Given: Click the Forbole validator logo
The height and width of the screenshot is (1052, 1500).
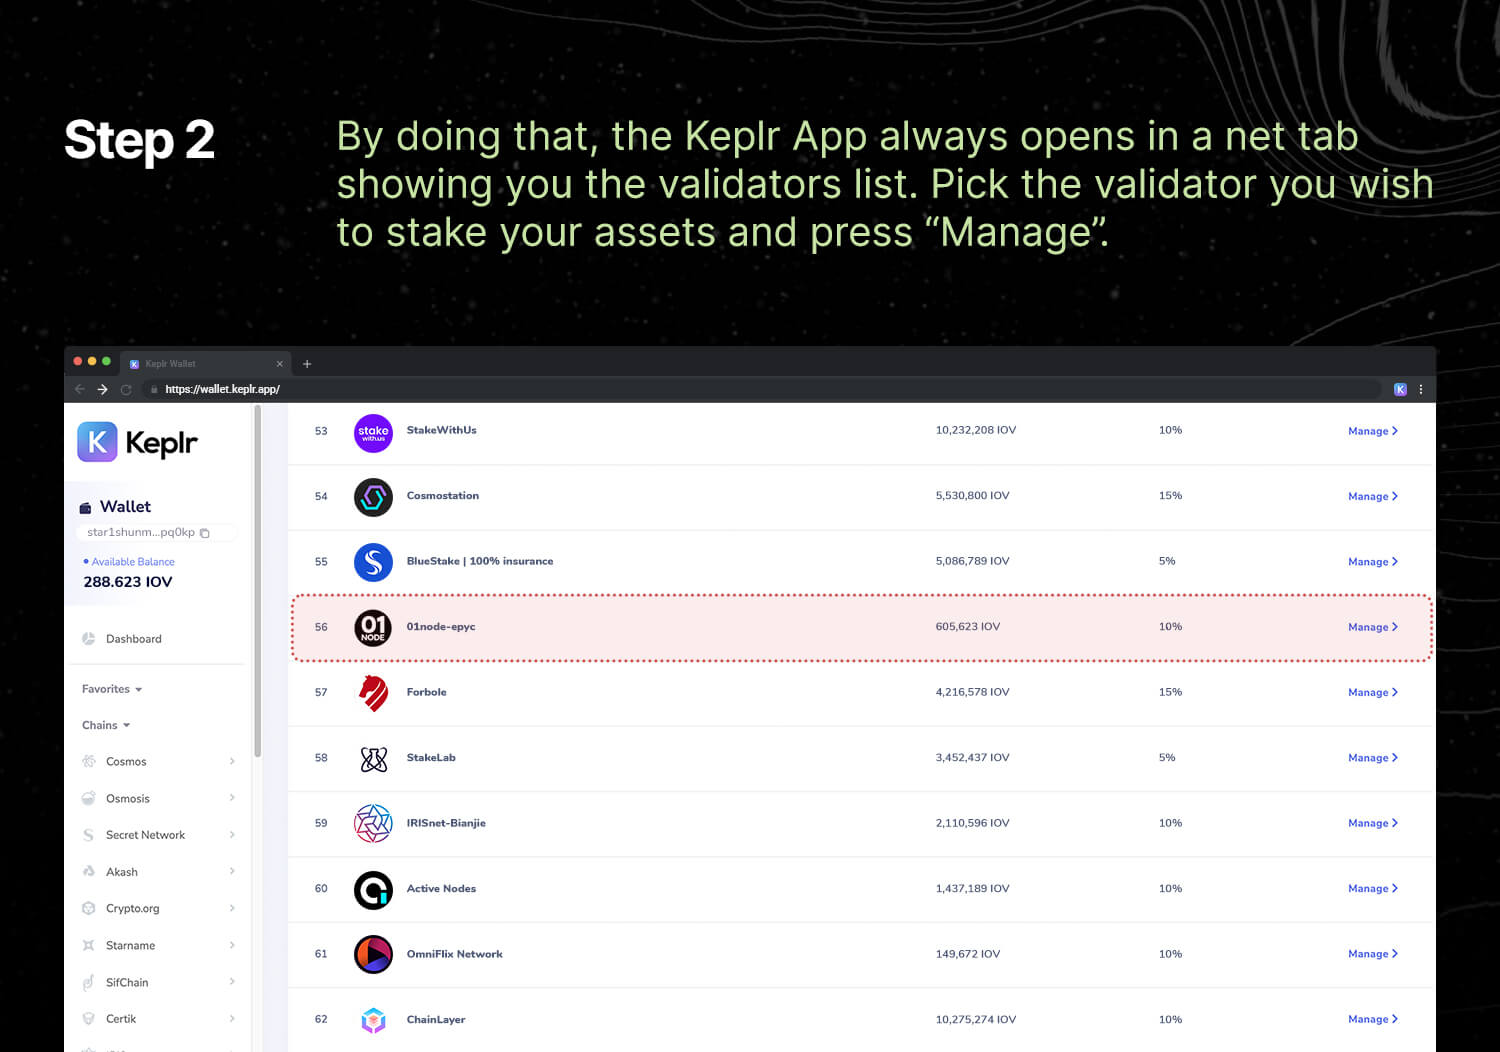Looking at the screenshot, I should (373, 693).
